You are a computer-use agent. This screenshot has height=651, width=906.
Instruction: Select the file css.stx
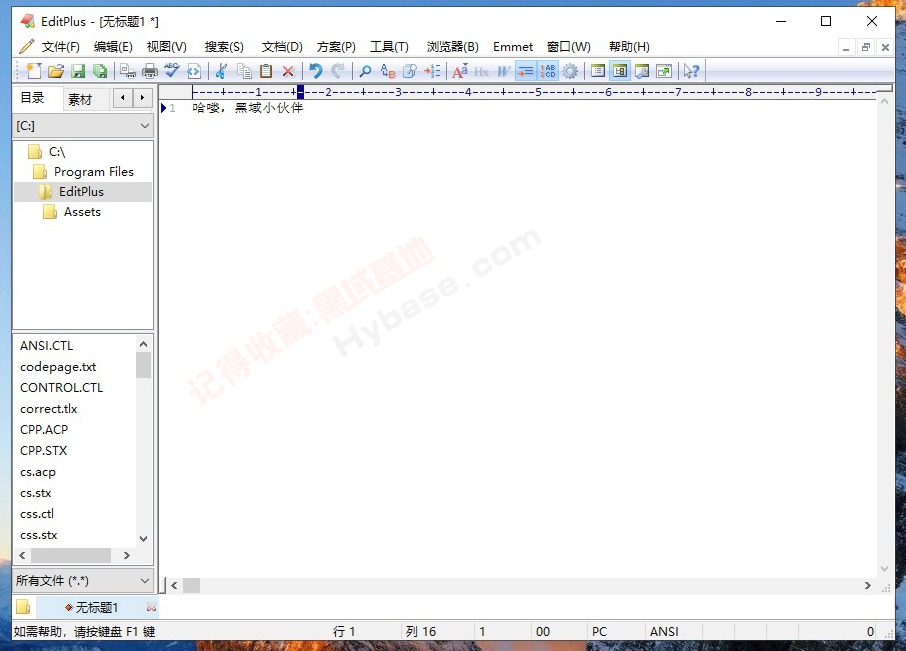pos(39,535)
